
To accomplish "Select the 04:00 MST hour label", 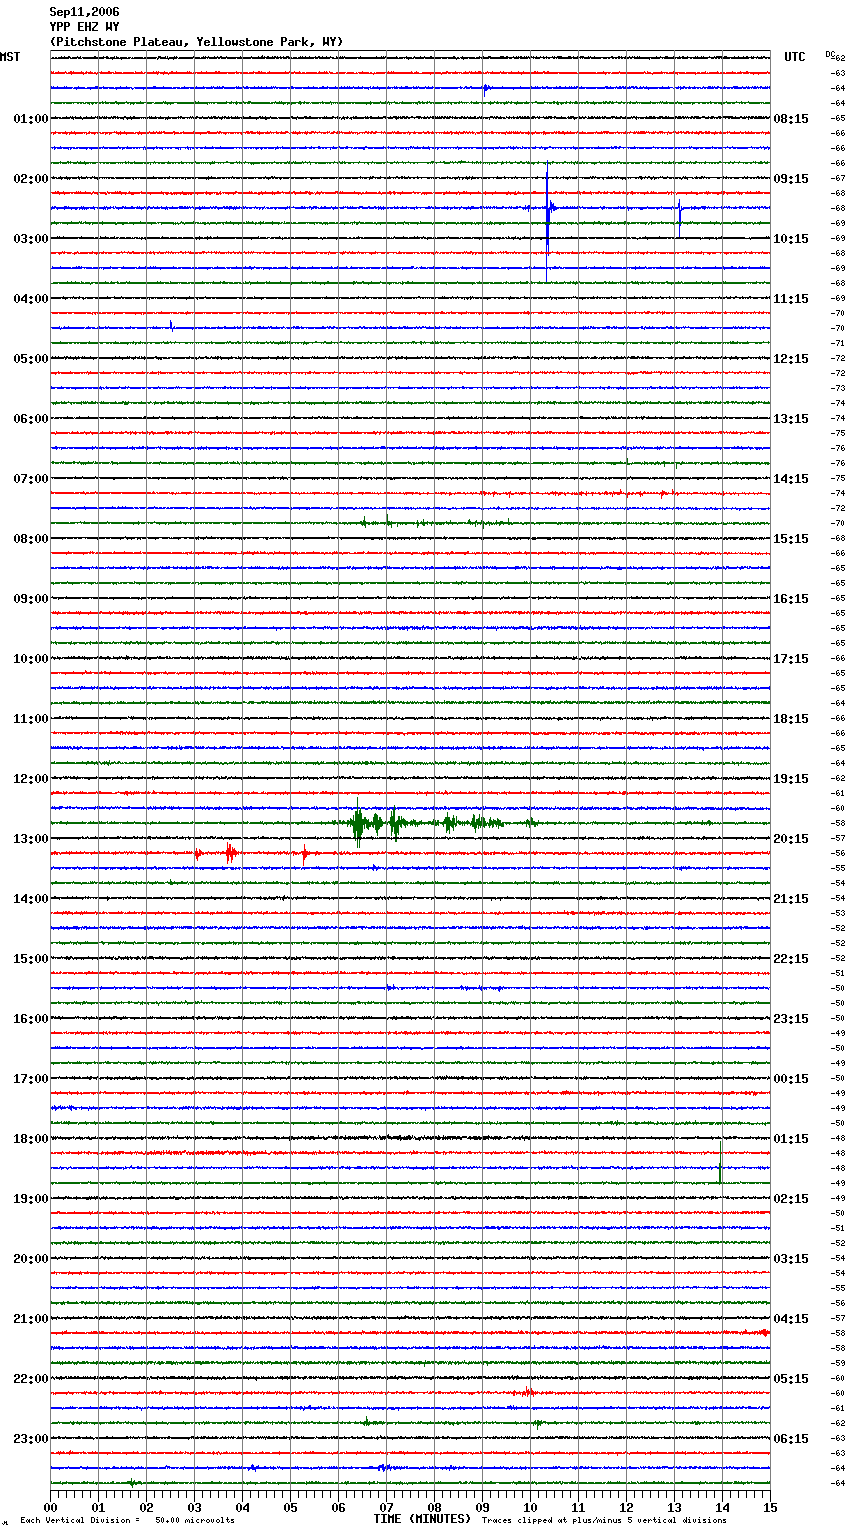I will (x=31, y=299).
